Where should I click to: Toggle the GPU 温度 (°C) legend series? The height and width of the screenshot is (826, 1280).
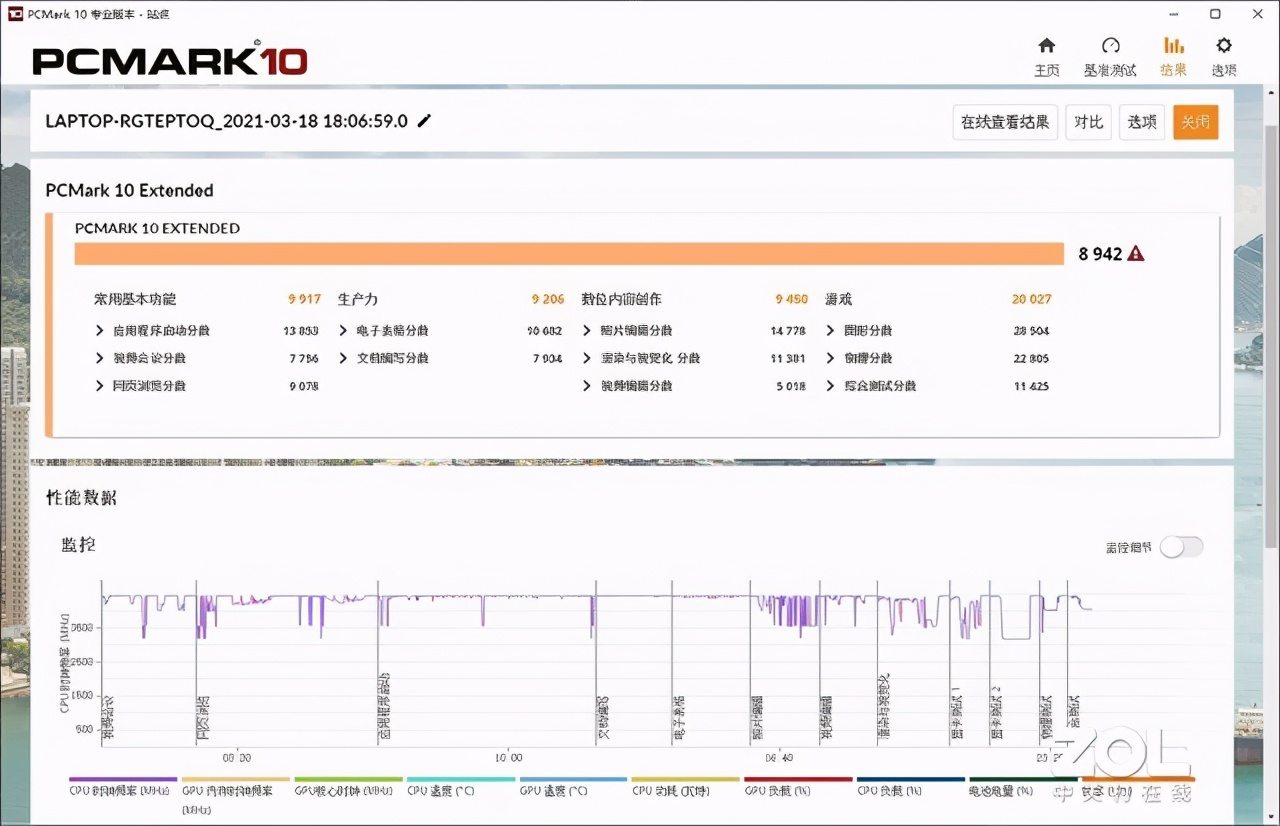coord(574,785)
